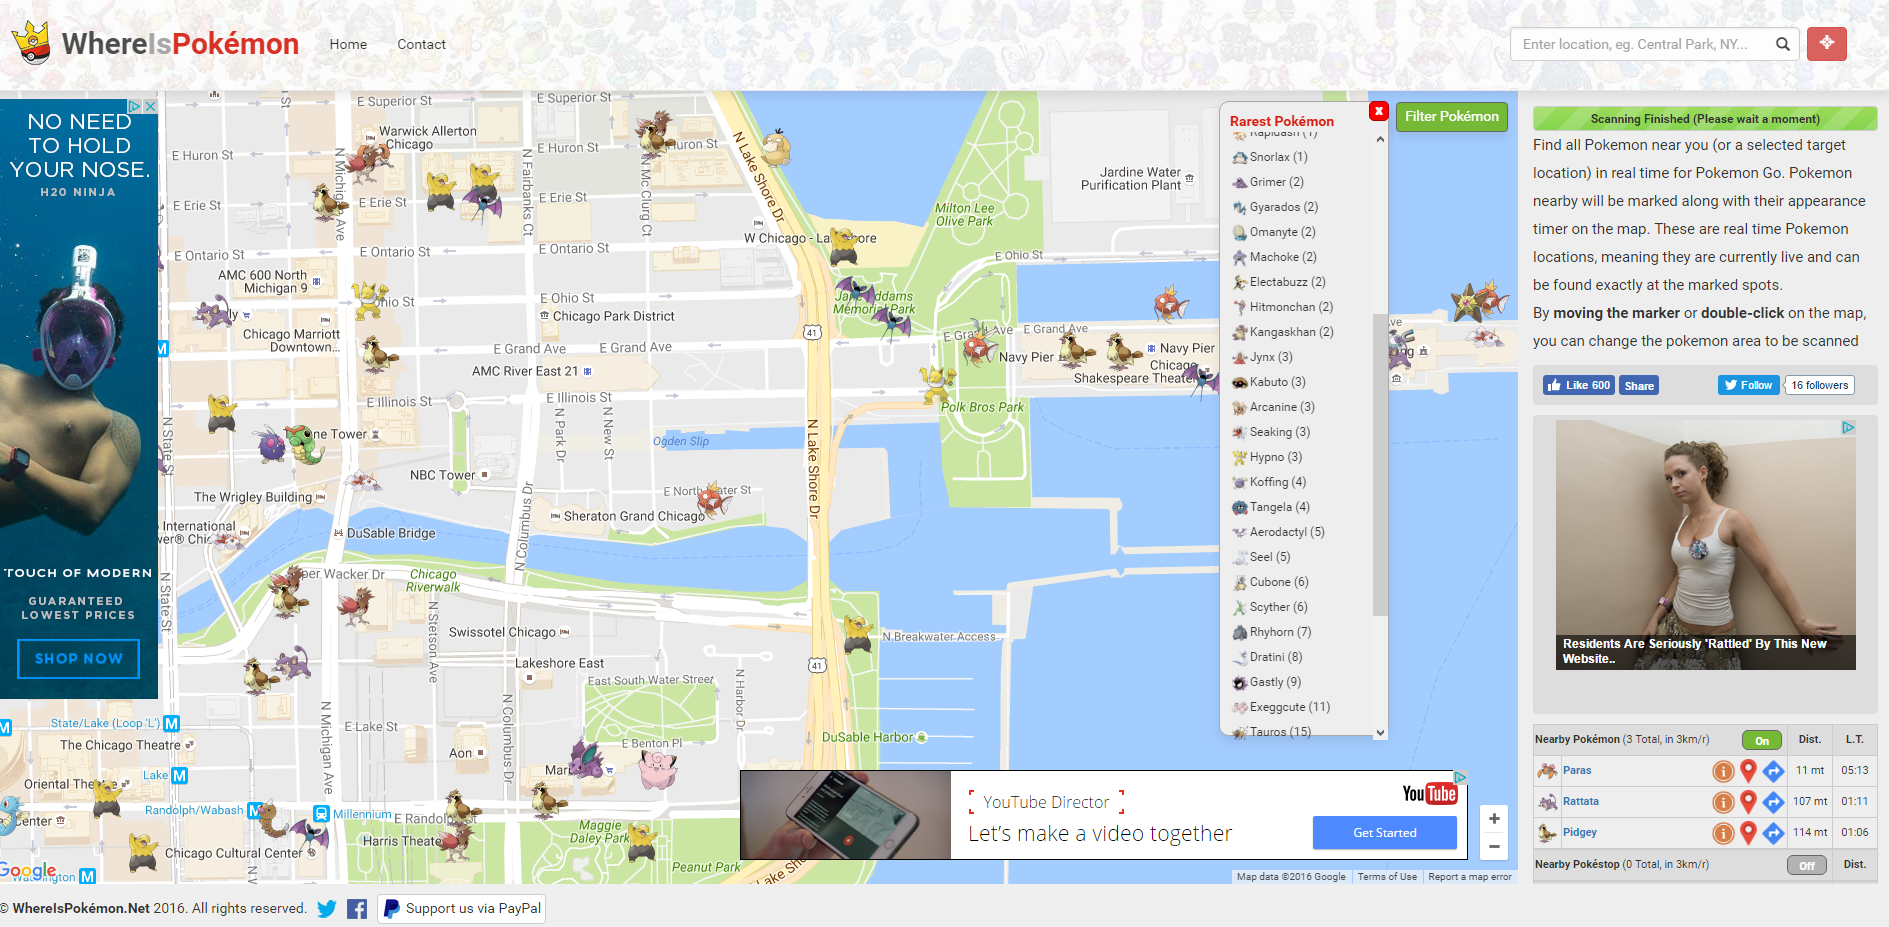Click the red locate-me button

(1827, 43)
